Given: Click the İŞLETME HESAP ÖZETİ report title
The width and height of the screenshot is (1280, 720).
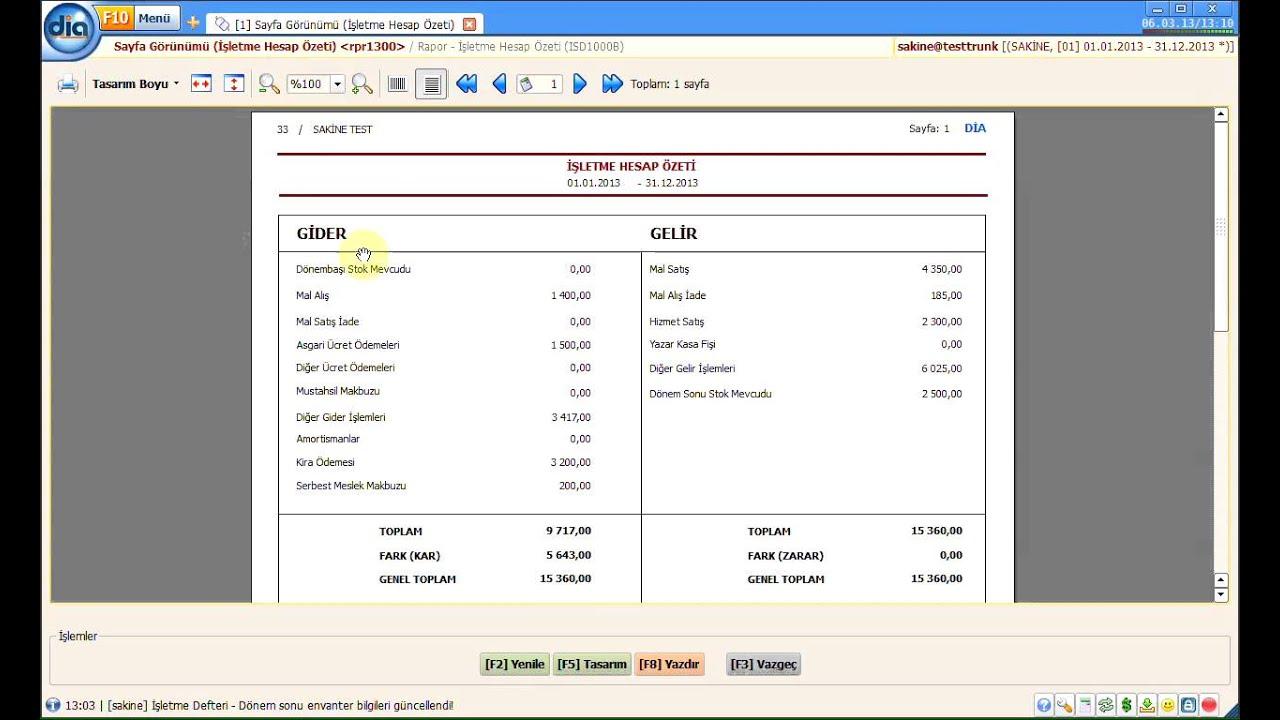Looking at the screenshot, I should coord(631,167).
